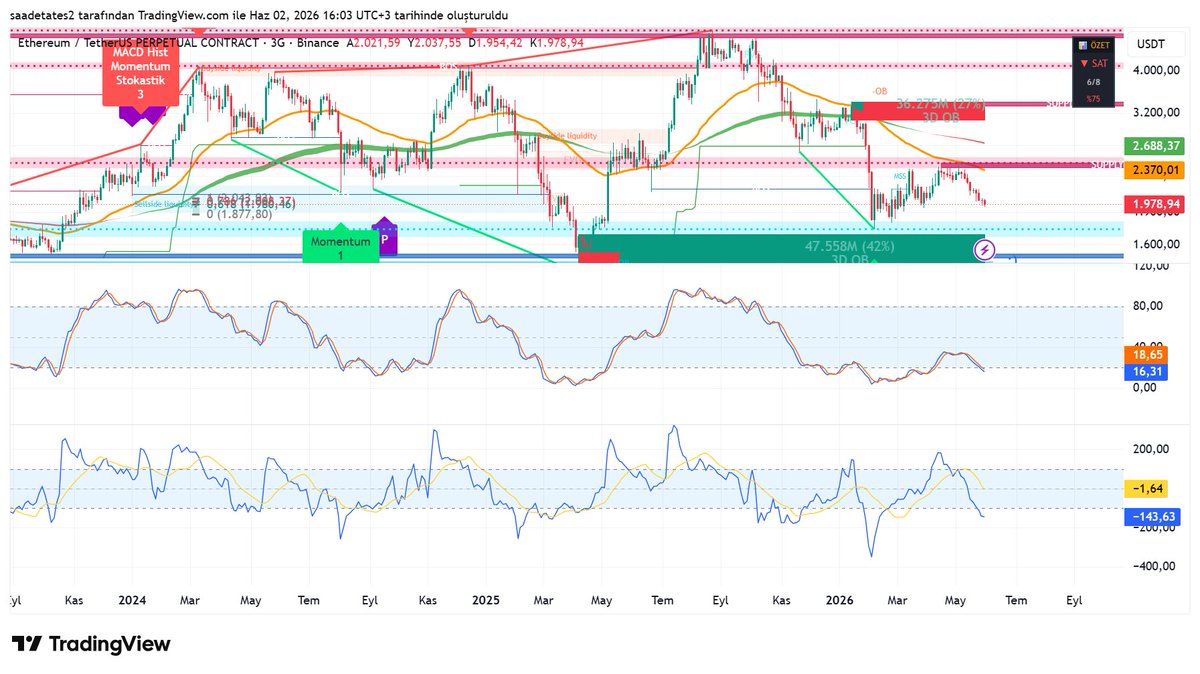Click the -OB label above red block
The width and height of the screenshot is (1200, 674).
click(880, 91)
